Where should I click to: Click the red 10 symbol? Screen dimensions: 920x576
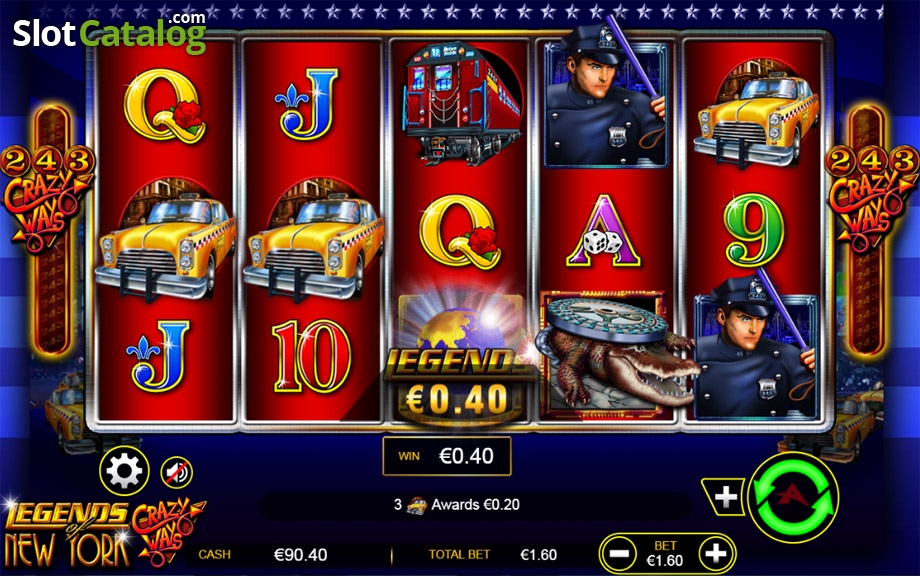tap(311, 357)
